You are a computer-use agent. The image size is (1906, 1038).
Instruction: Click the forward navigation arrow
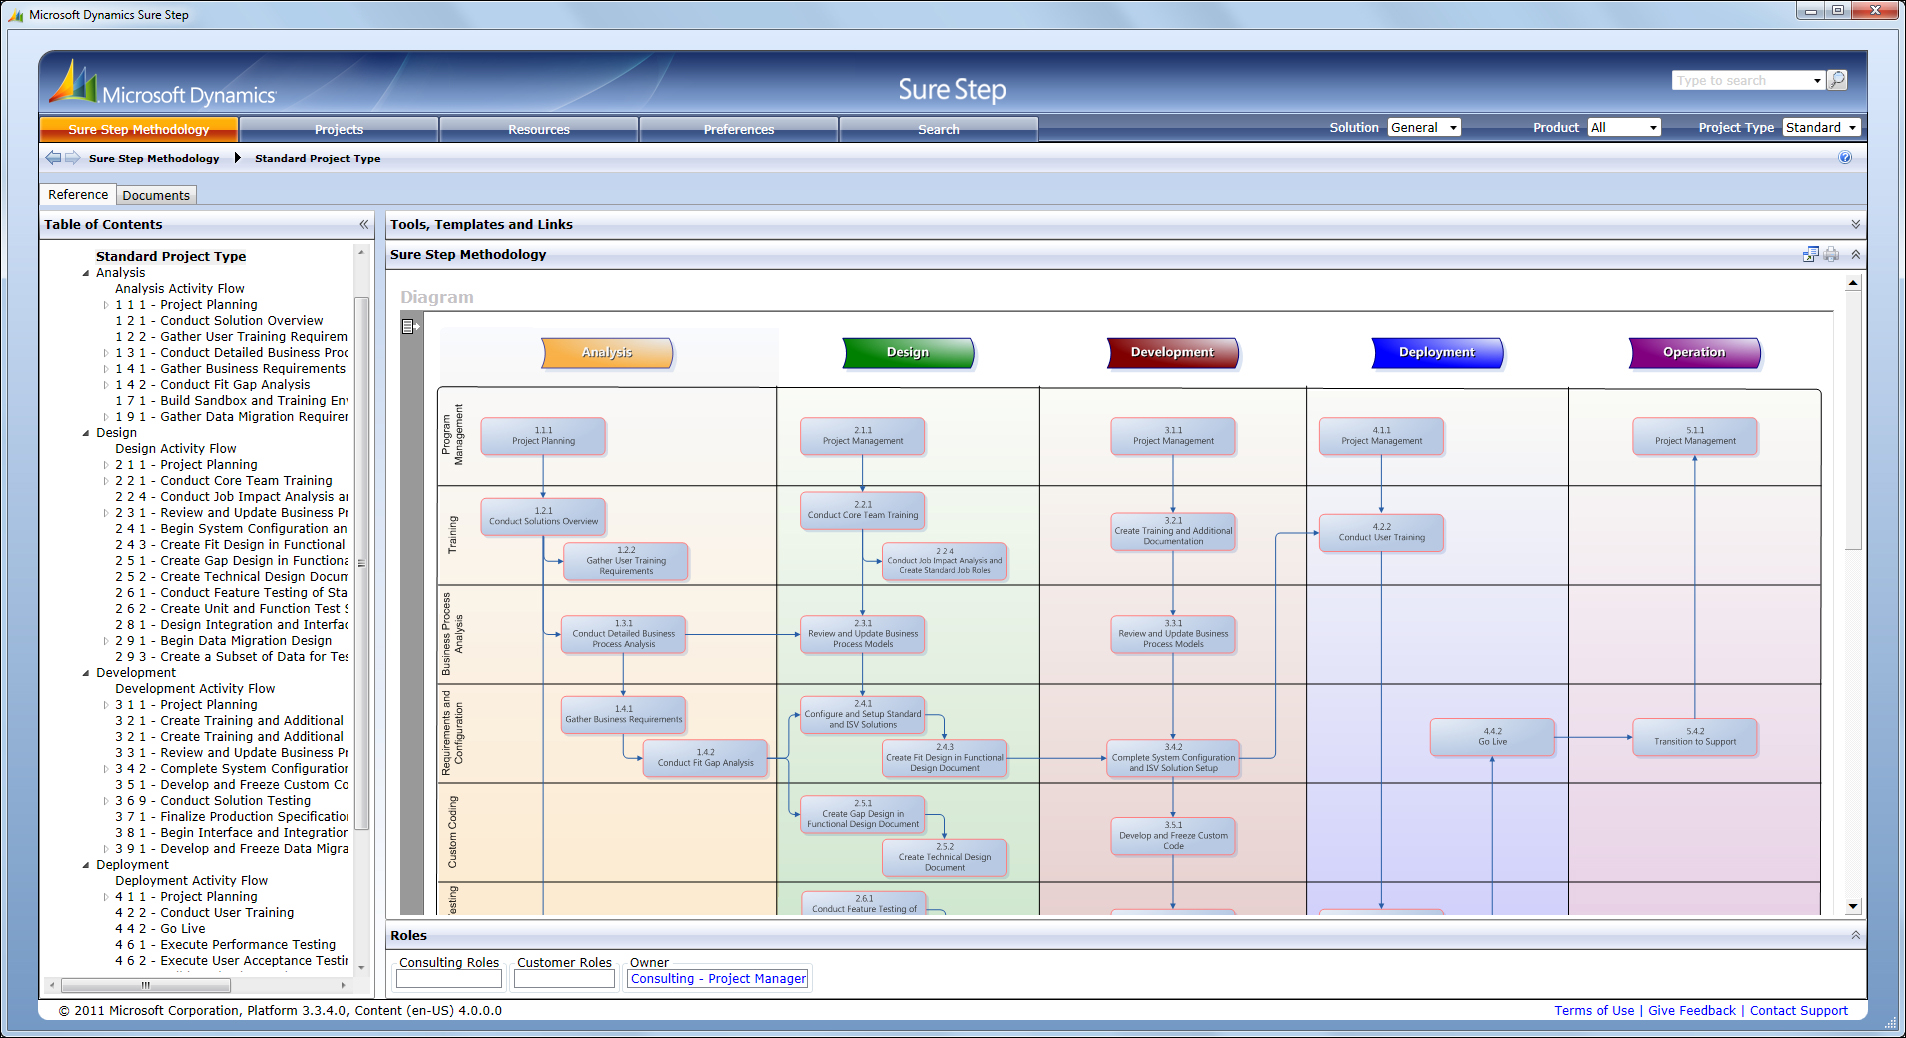[73, 158]
